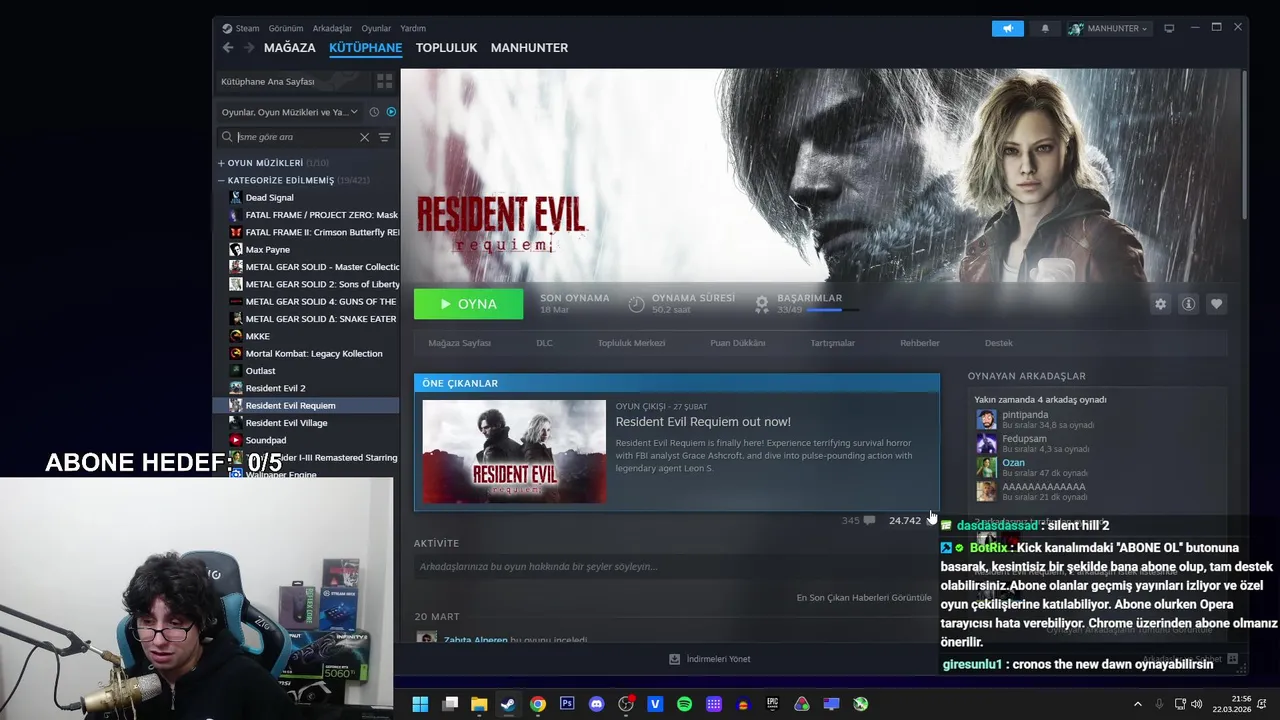Open the notifications bell

tap(1045, 28)
